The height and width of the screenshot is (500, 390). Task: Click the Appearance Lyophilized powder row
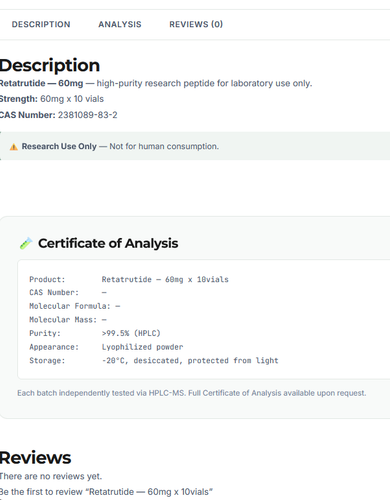click(x=106, y=347)
